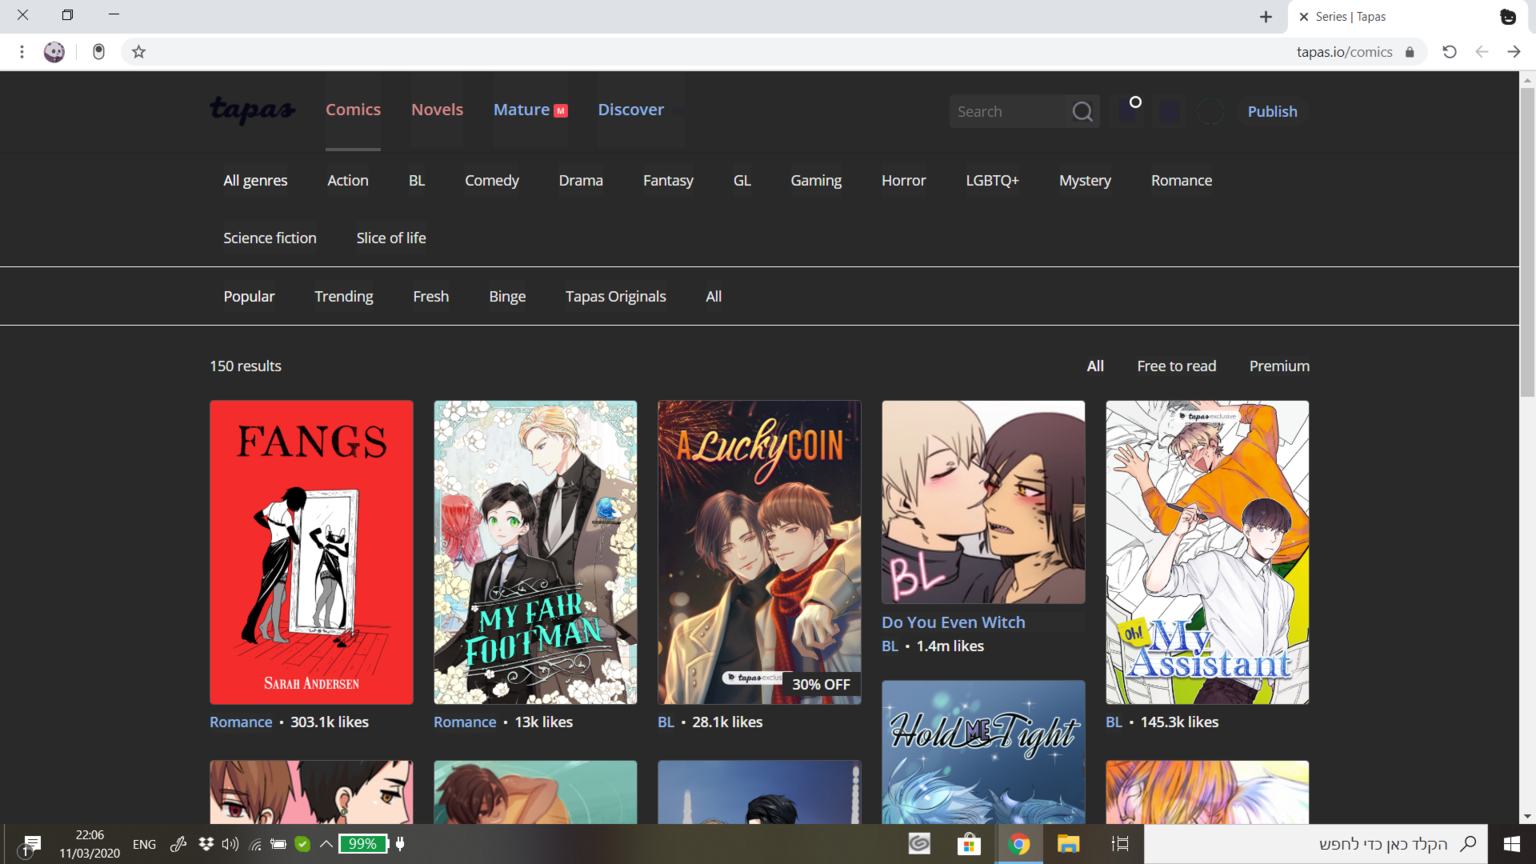Filter by Romance genre in genre bar
The image size is (1536, 864).
pyautogui.click(x=1181, y=181)
